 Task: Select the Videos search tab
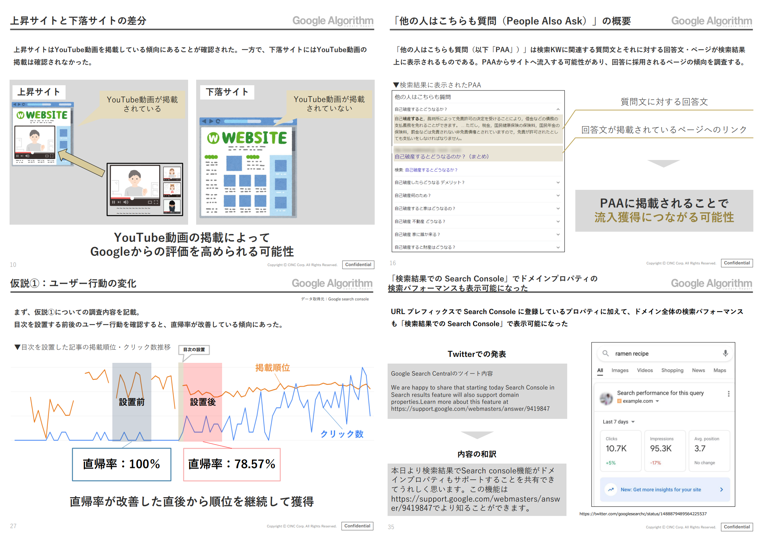[x=645, y=371]
